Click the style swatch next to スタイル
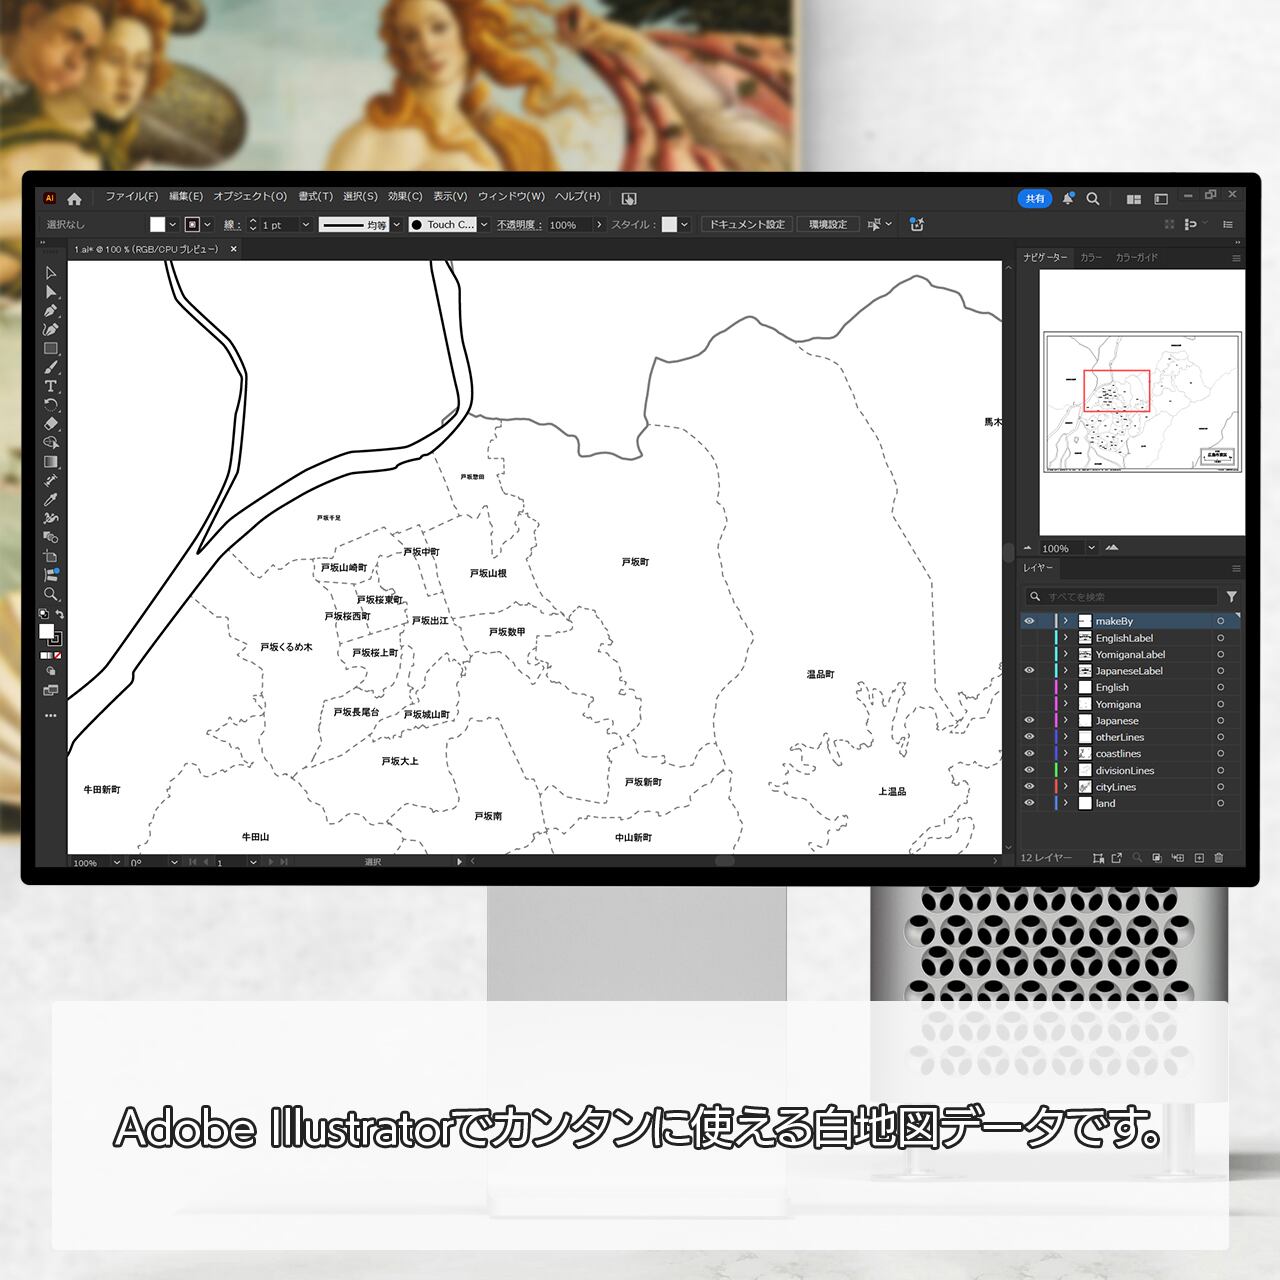 [669, 225]
